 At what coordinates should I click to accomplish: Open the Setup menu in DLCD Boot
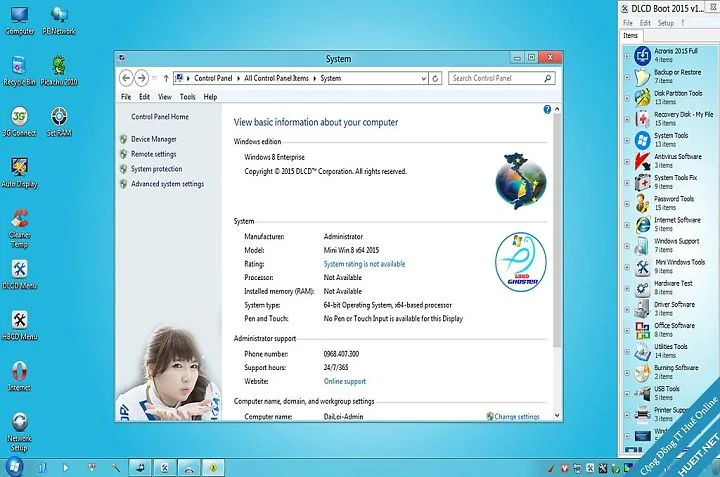point(665,23)
